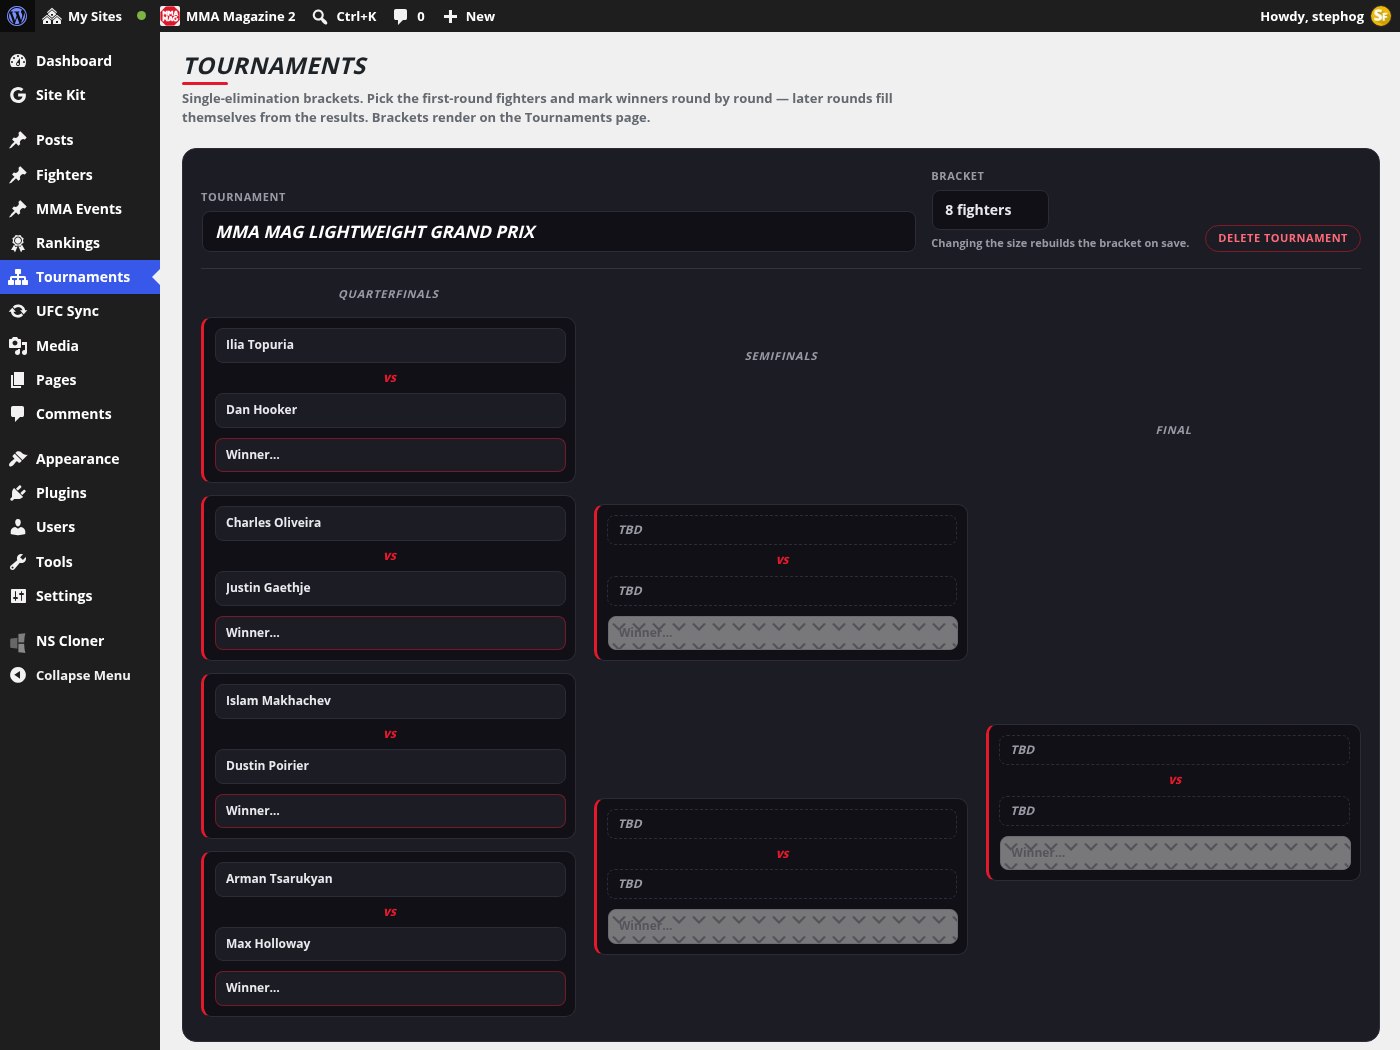The height and width of the screenshot is (1050, 1400).
Task: Click the Site Kit Google icon
Action: point(18,95)
